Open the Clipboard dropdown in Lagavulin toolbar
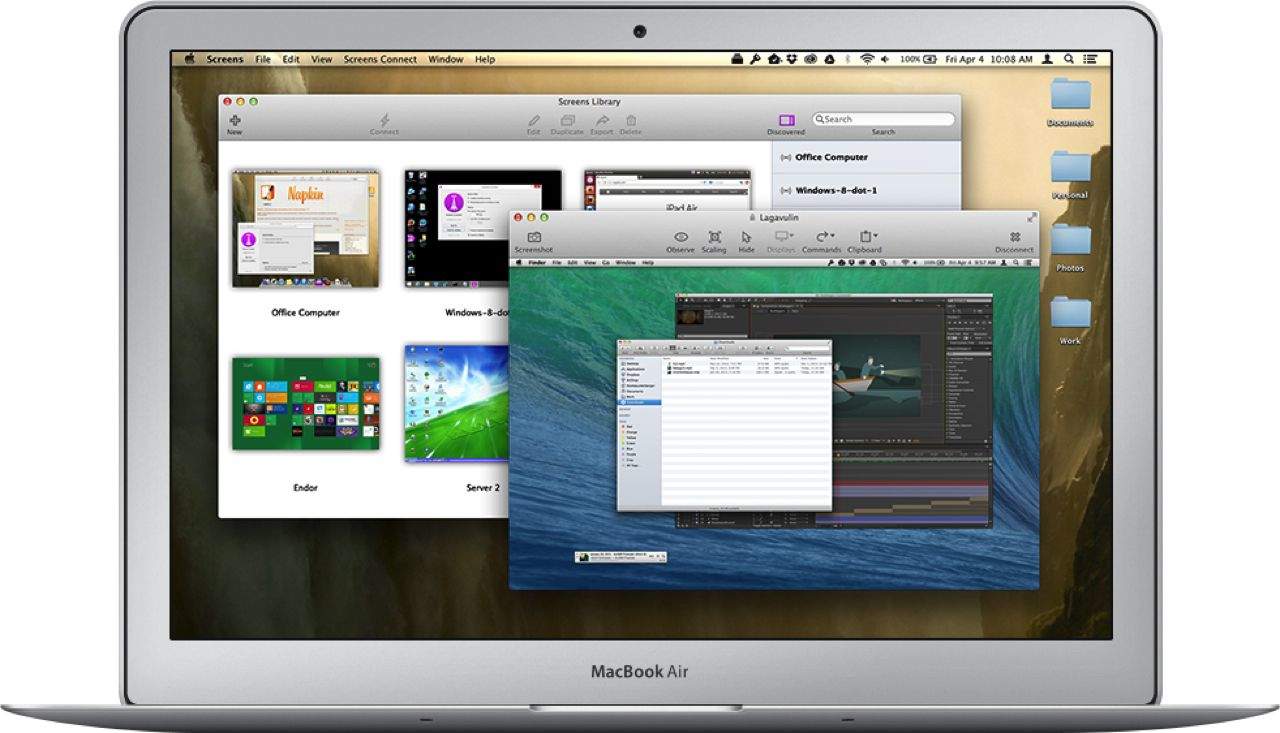1280x733 pixels. [867, 237]
